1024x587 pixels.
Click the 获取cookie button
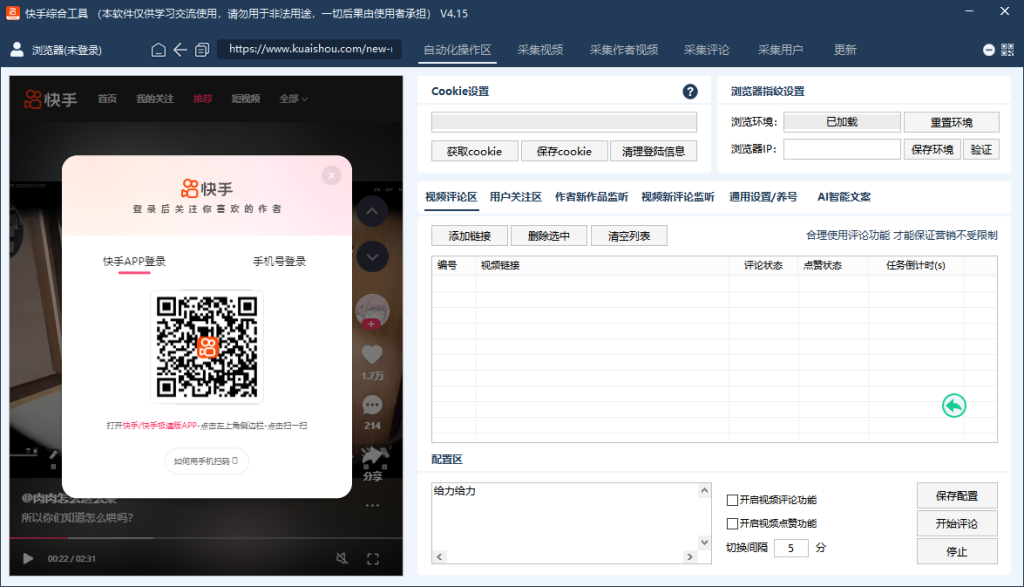(x=474, y=151)
